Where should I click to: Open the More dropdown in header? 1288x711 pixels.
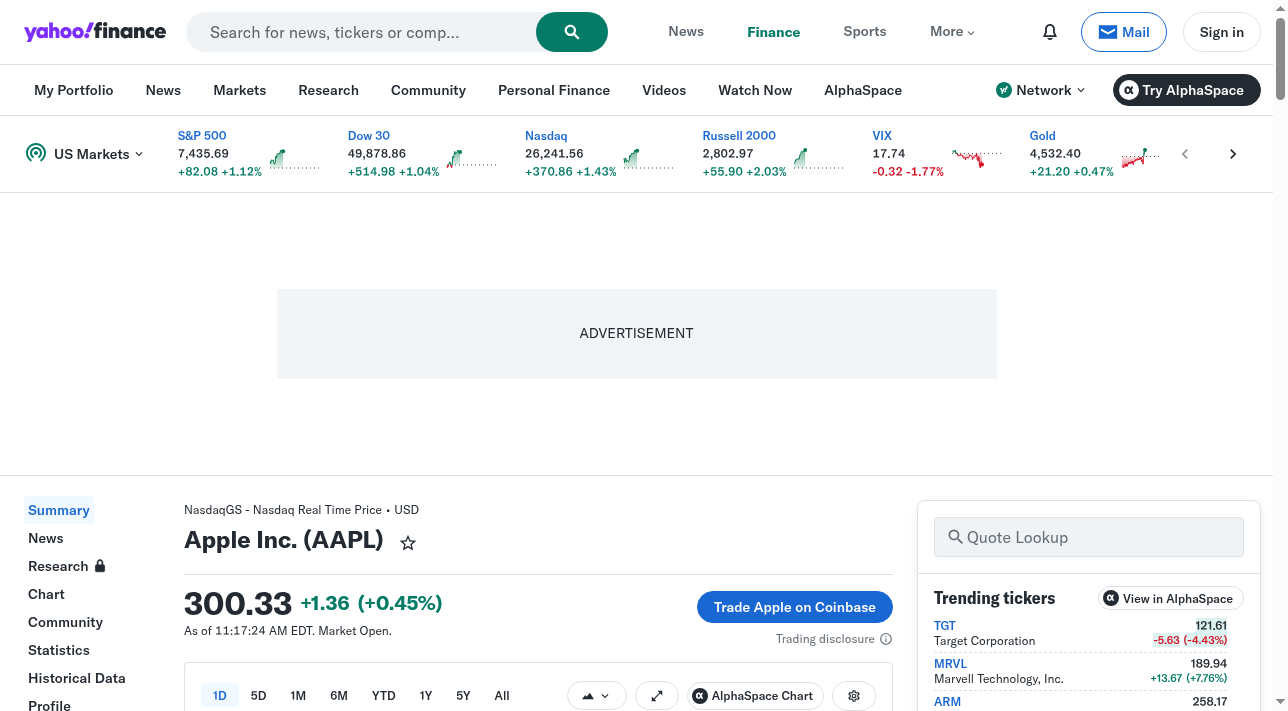(952, 32)
